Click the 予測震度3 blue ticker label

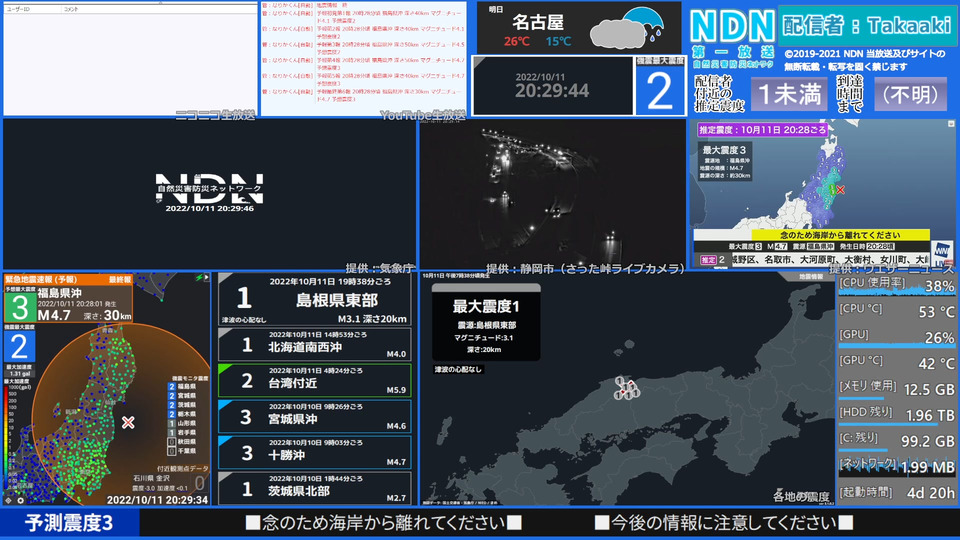[x=69, y=522]
